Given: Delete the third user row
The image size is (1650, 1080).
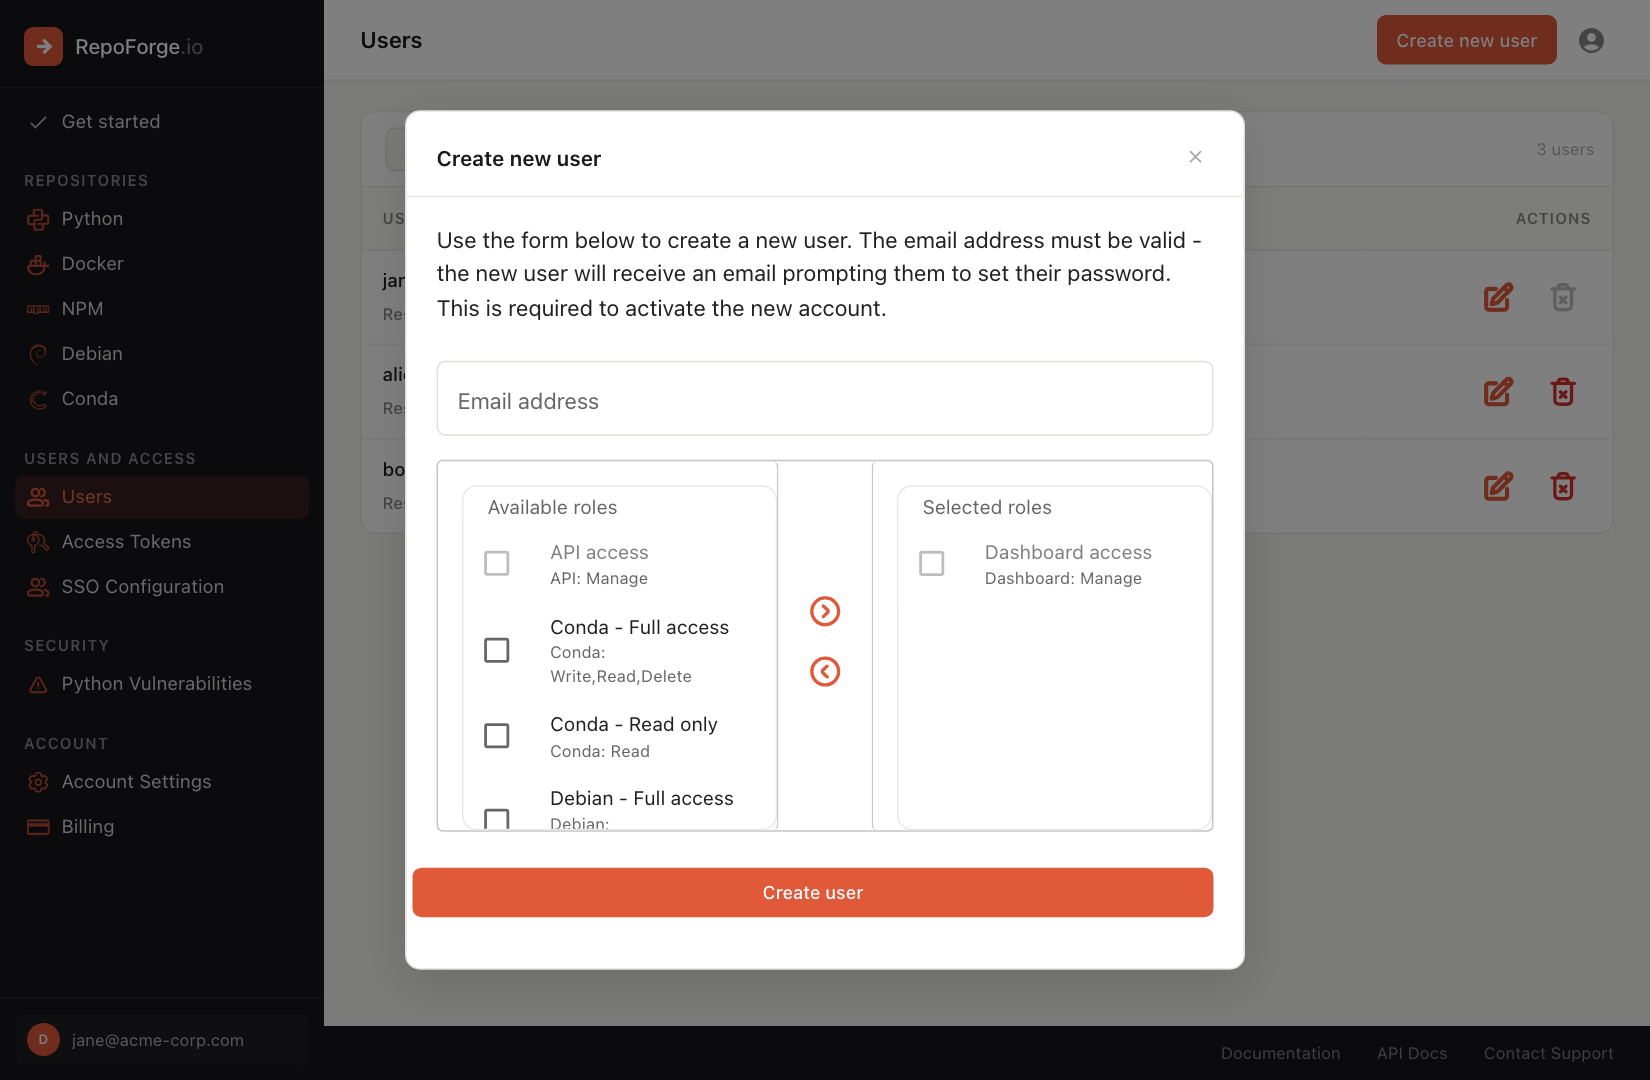Looking at the screenshot, I should click(x=1563, y=486).
